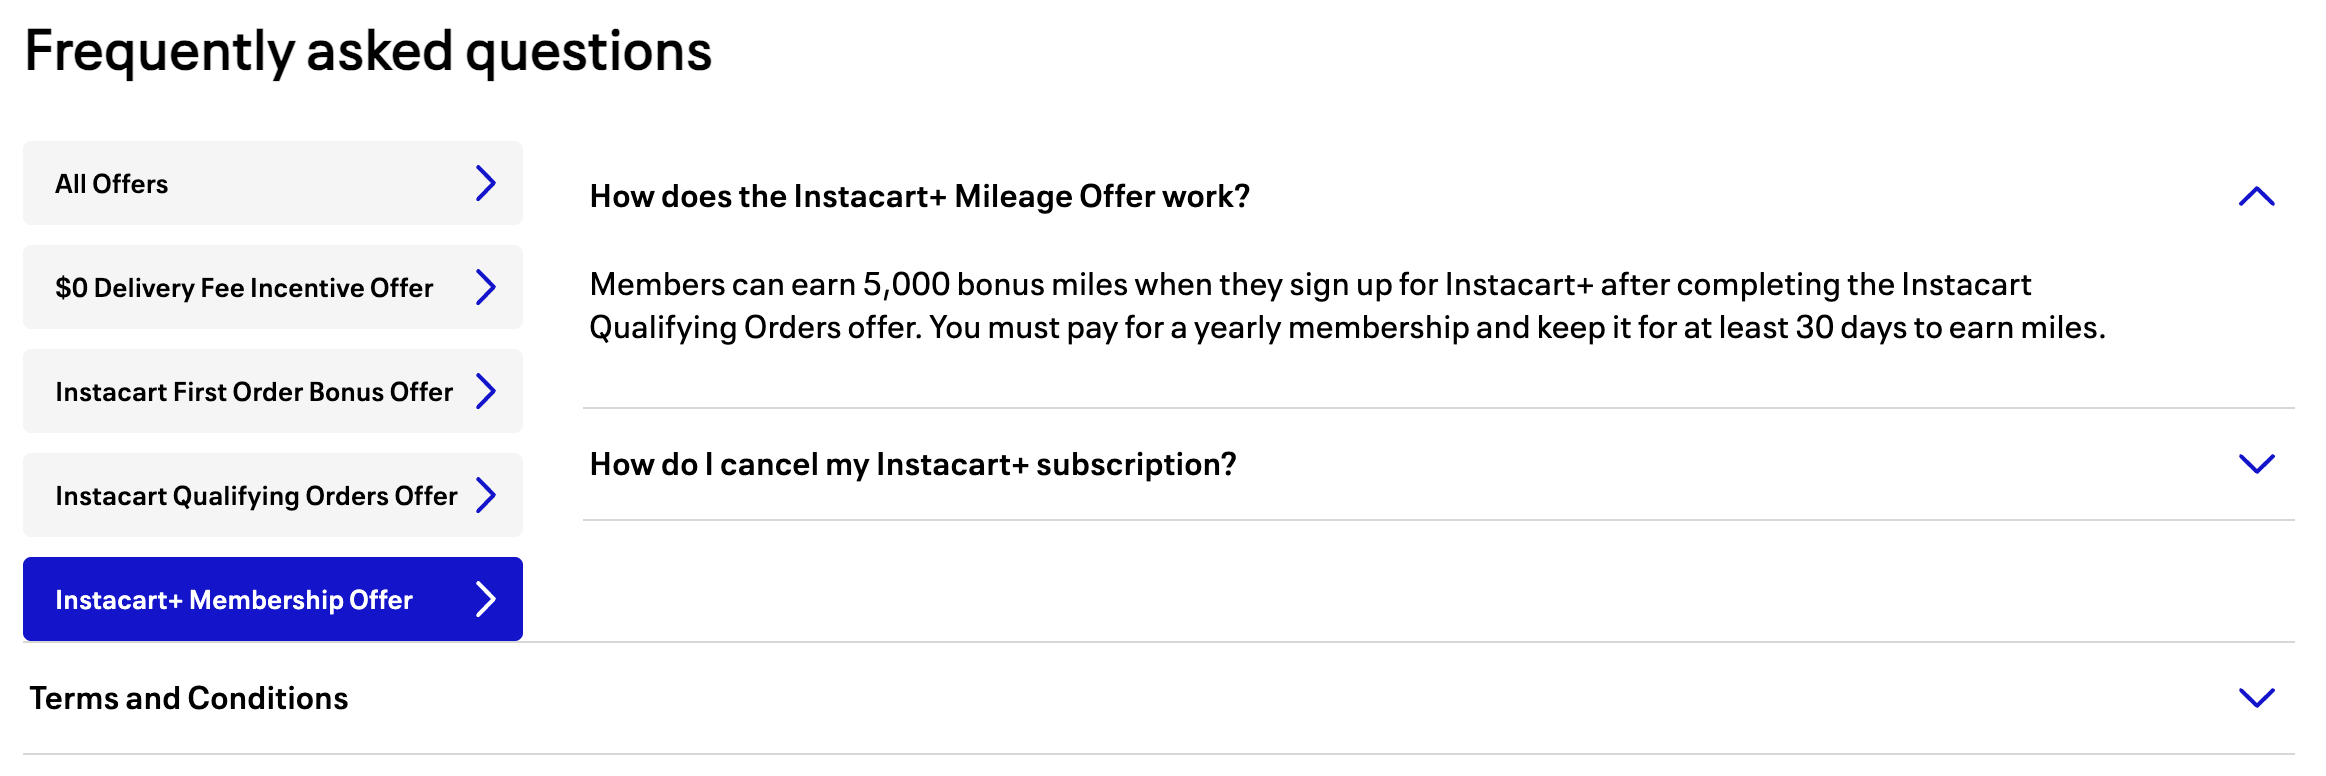Click the Terms and Conditions label
Viewport: 2326px width, 776px height.
[x=188, y=698]
